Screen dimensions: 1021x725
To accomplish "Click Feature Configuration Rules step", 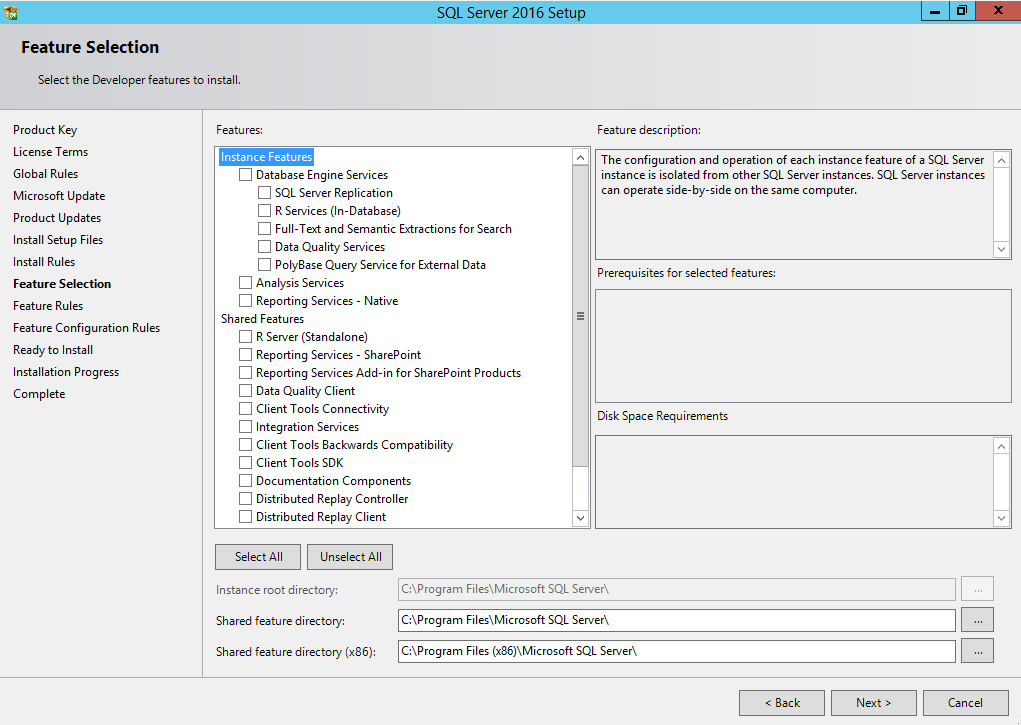I will point(87,328).
